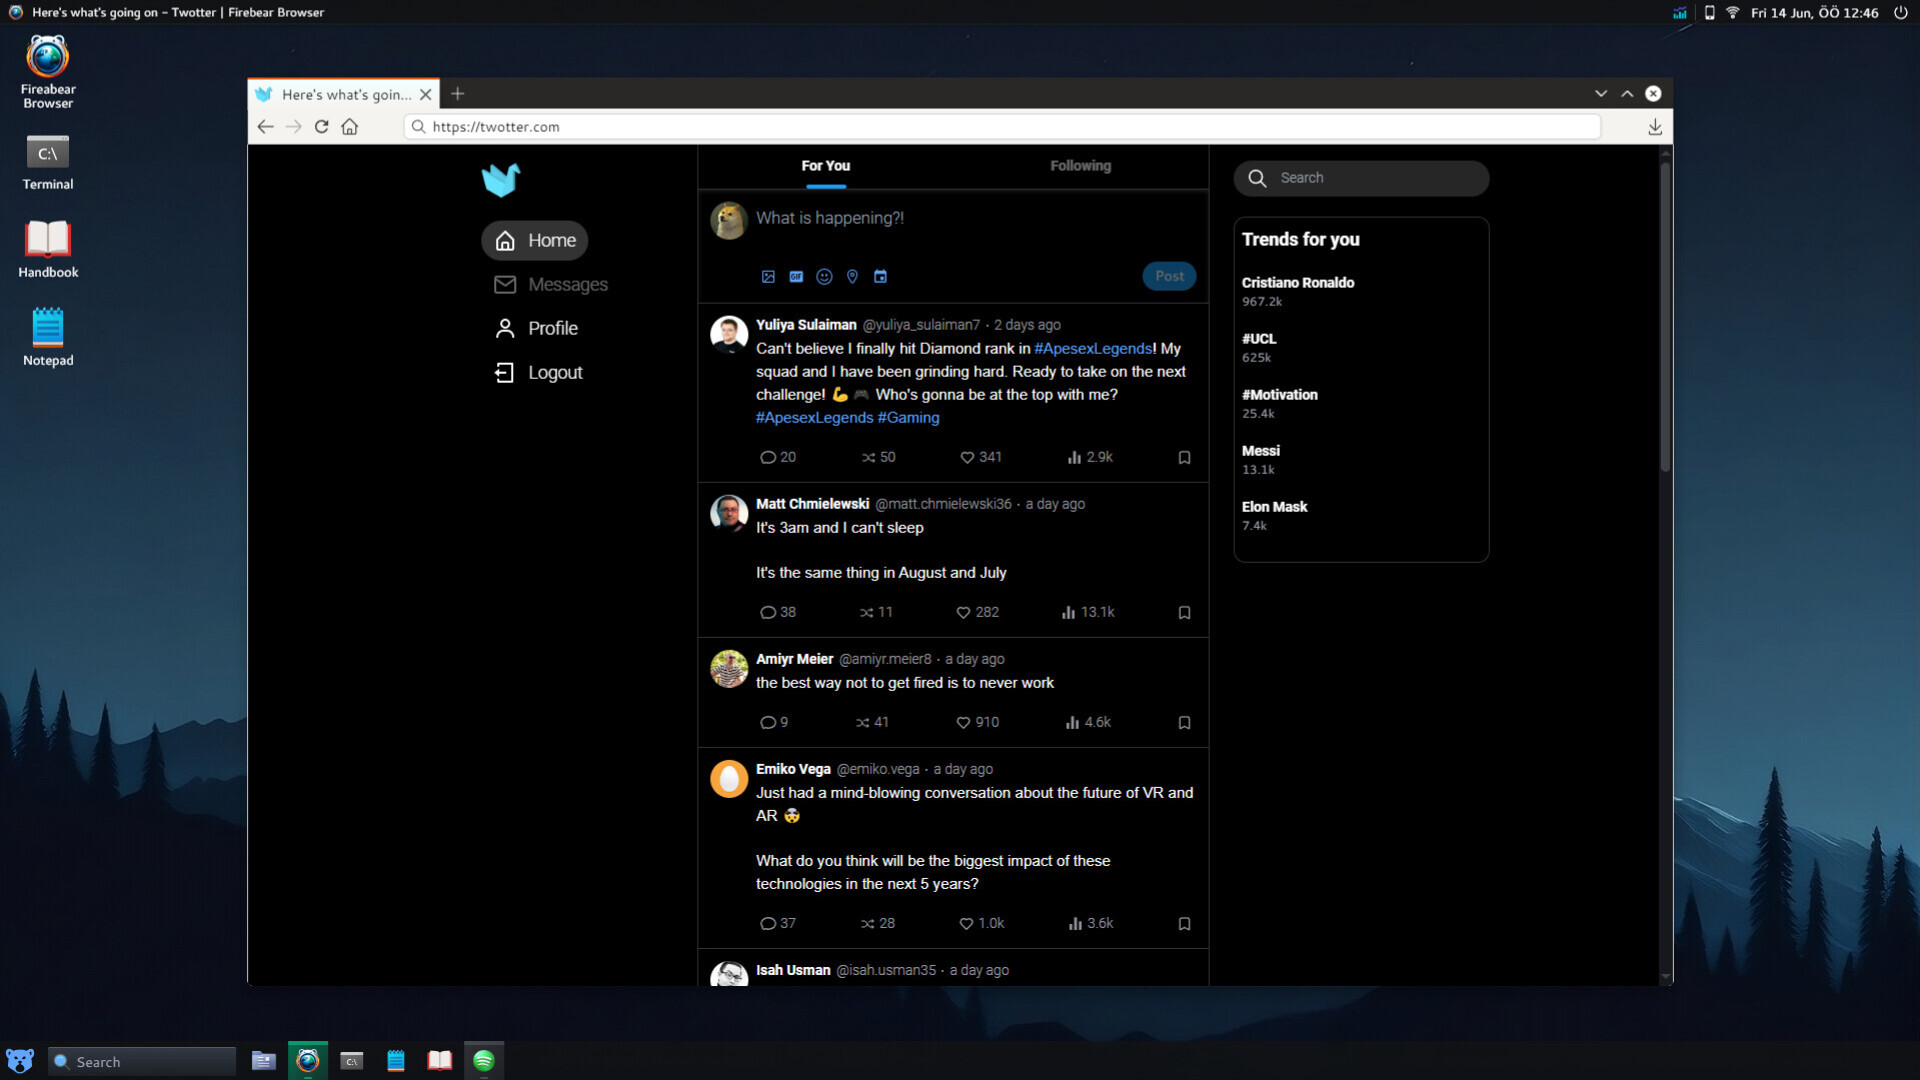Go to your Profile page
Screen dimensions: 1920x1080
[x=553, y=327]
